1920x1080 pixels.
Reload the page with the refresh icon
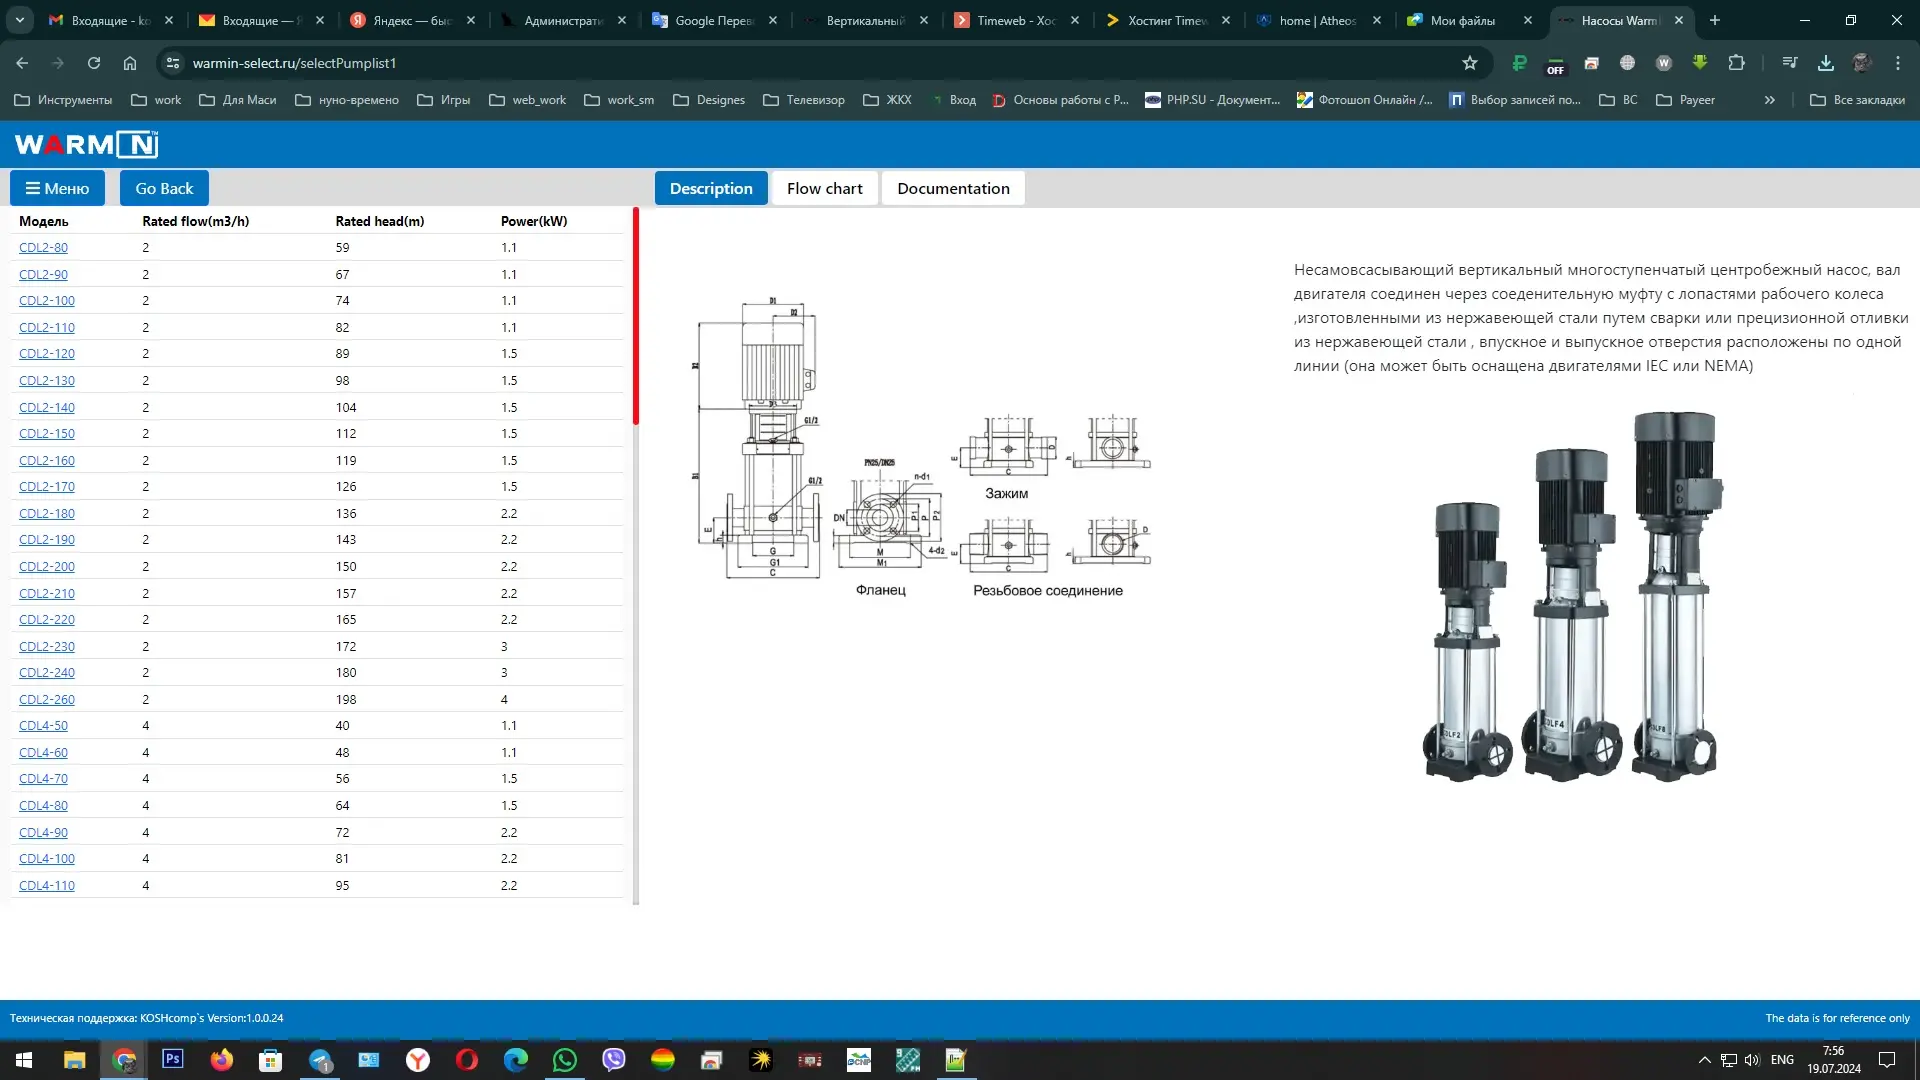tap(94, 63)
